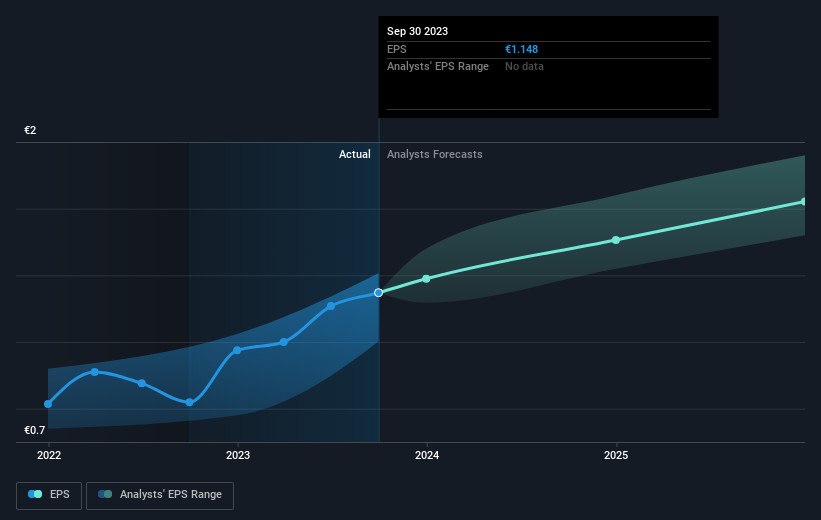Click the 2022 starting EPS data point
821x520 pixels.
(x=48, y=404)
